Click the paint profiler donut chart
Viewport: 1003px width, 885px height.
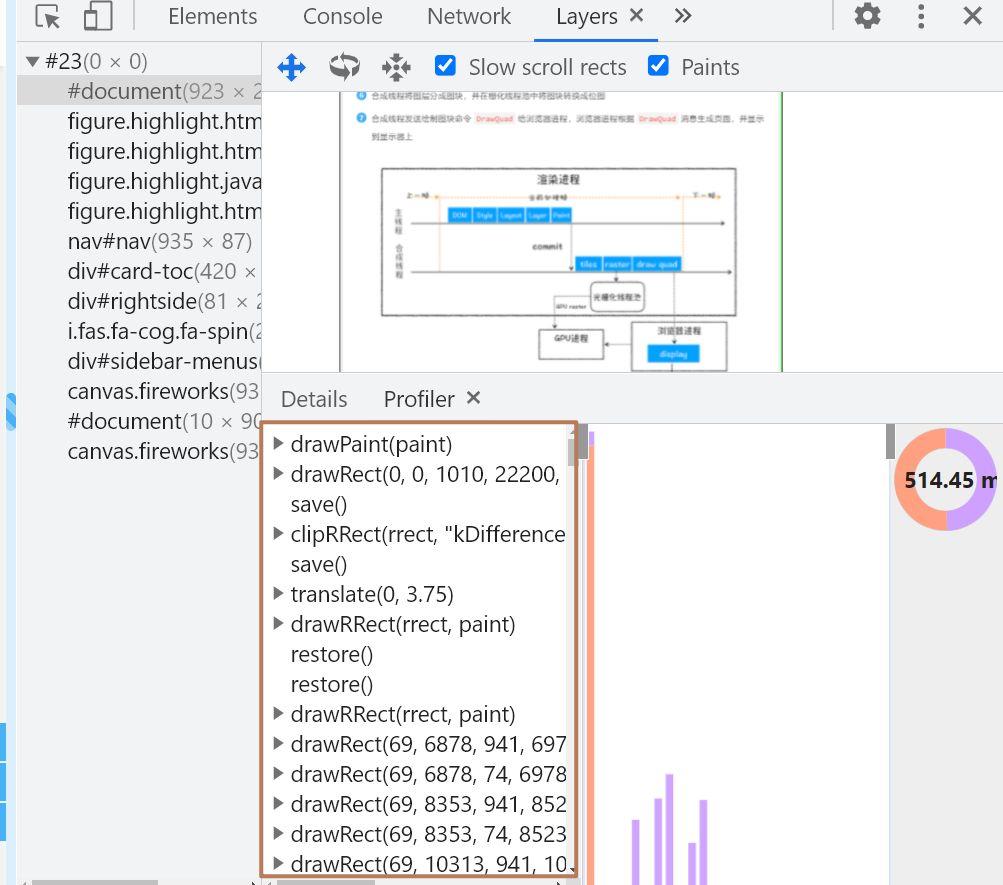click(x=945, y=480)
